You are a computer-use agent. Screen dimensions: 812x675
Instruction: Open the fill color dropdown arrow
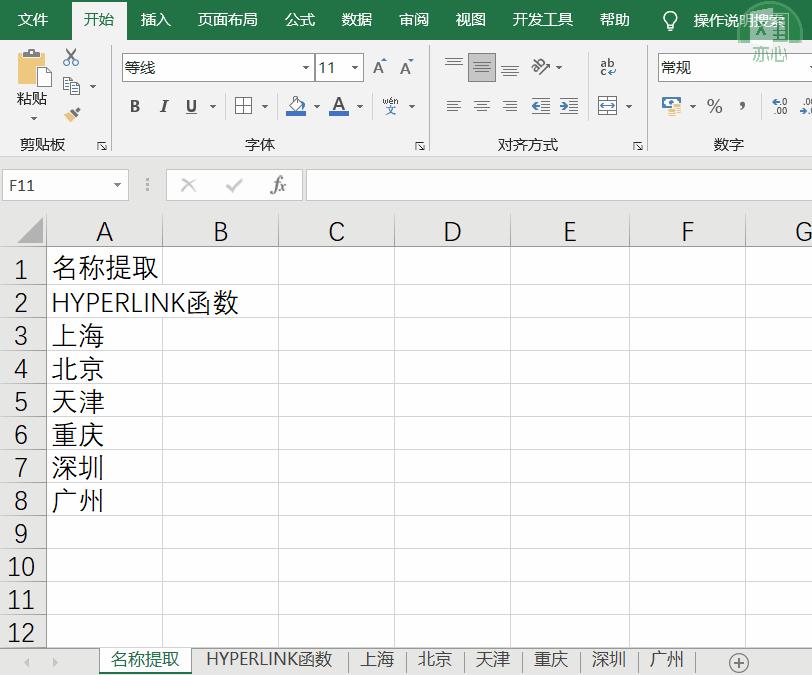click(317, 106)
